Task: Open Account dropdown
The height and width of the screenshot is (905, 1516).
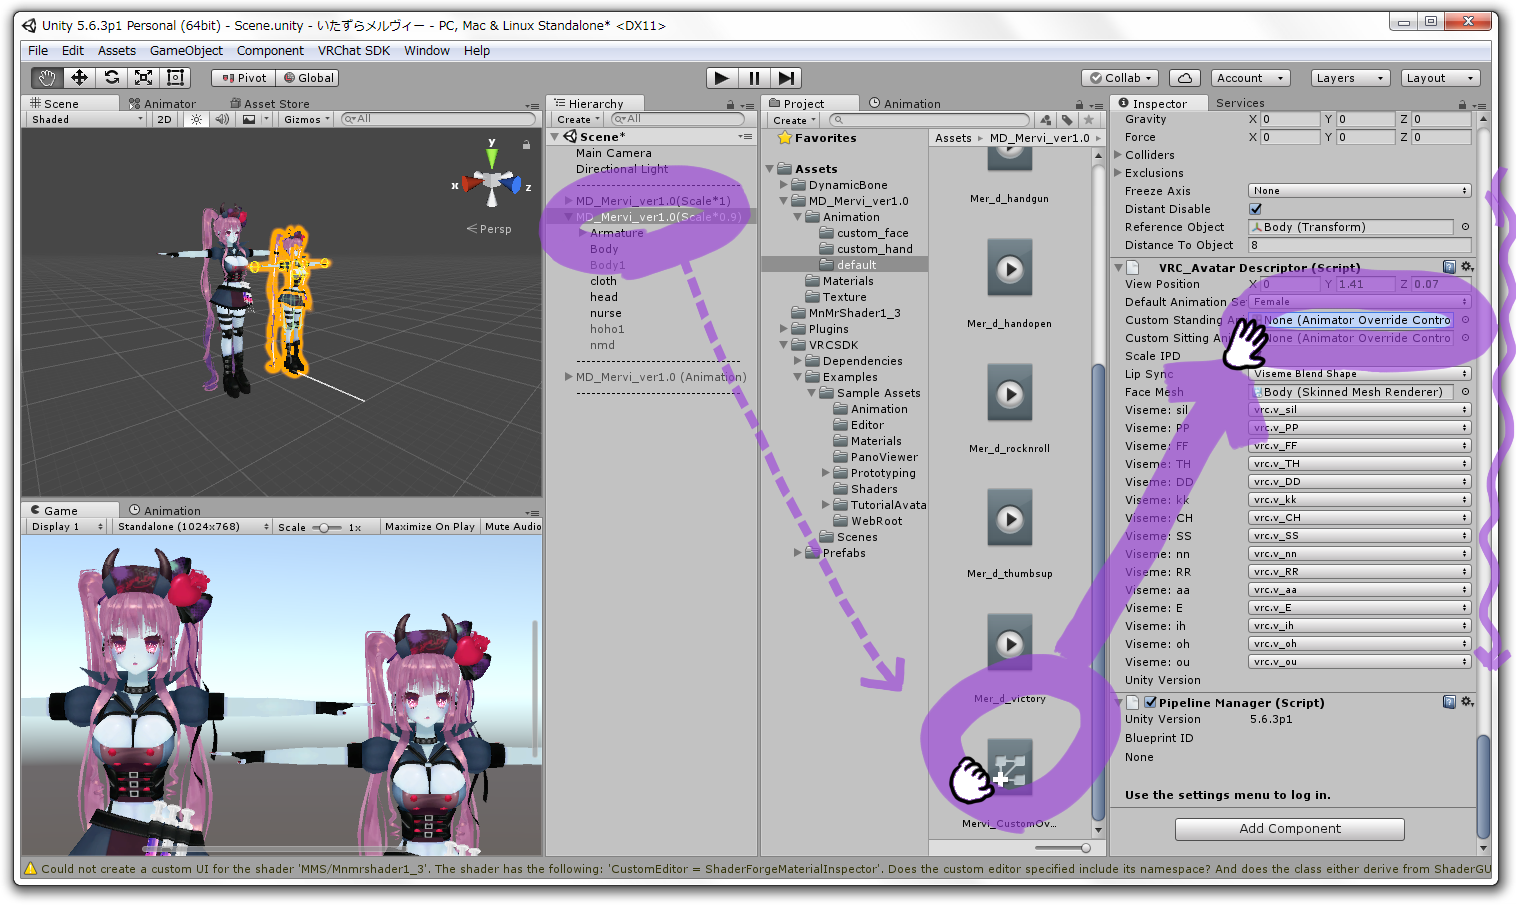Action: tap(1250, 78)
